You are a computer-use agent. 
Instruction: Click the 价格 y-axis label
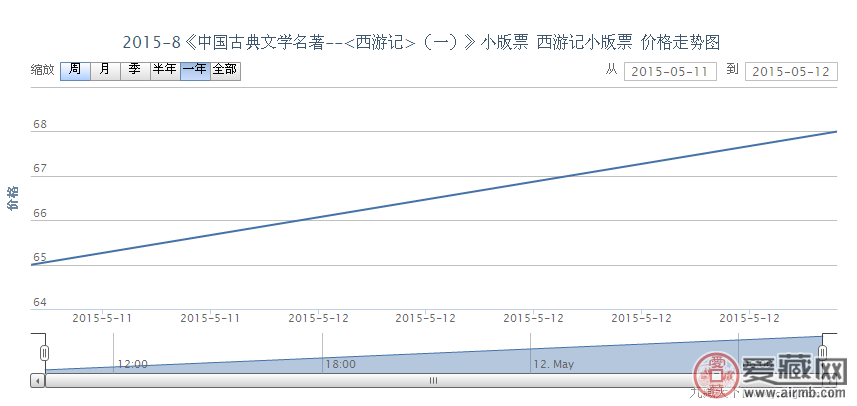pos(12,198)
